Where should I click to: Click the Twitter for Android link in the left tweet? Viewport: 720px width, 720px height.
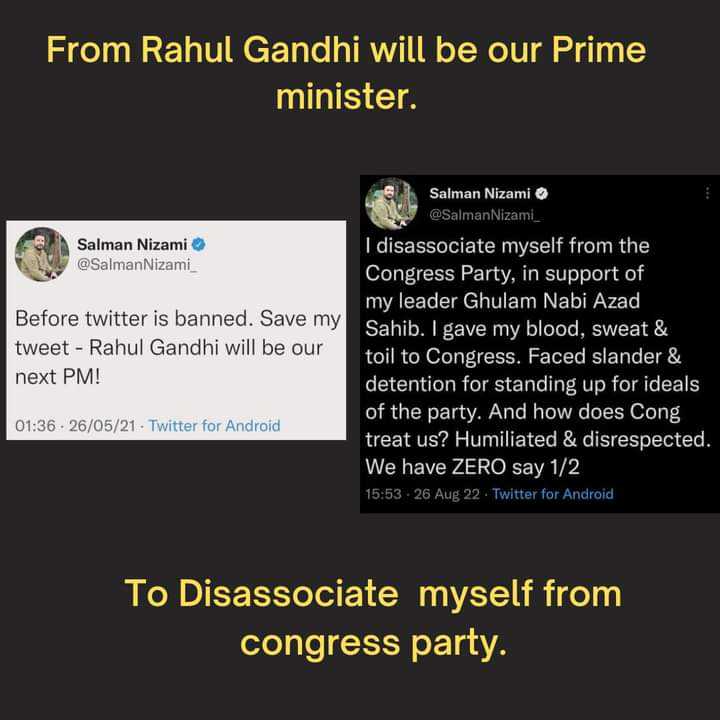click(x=214, y=426)
